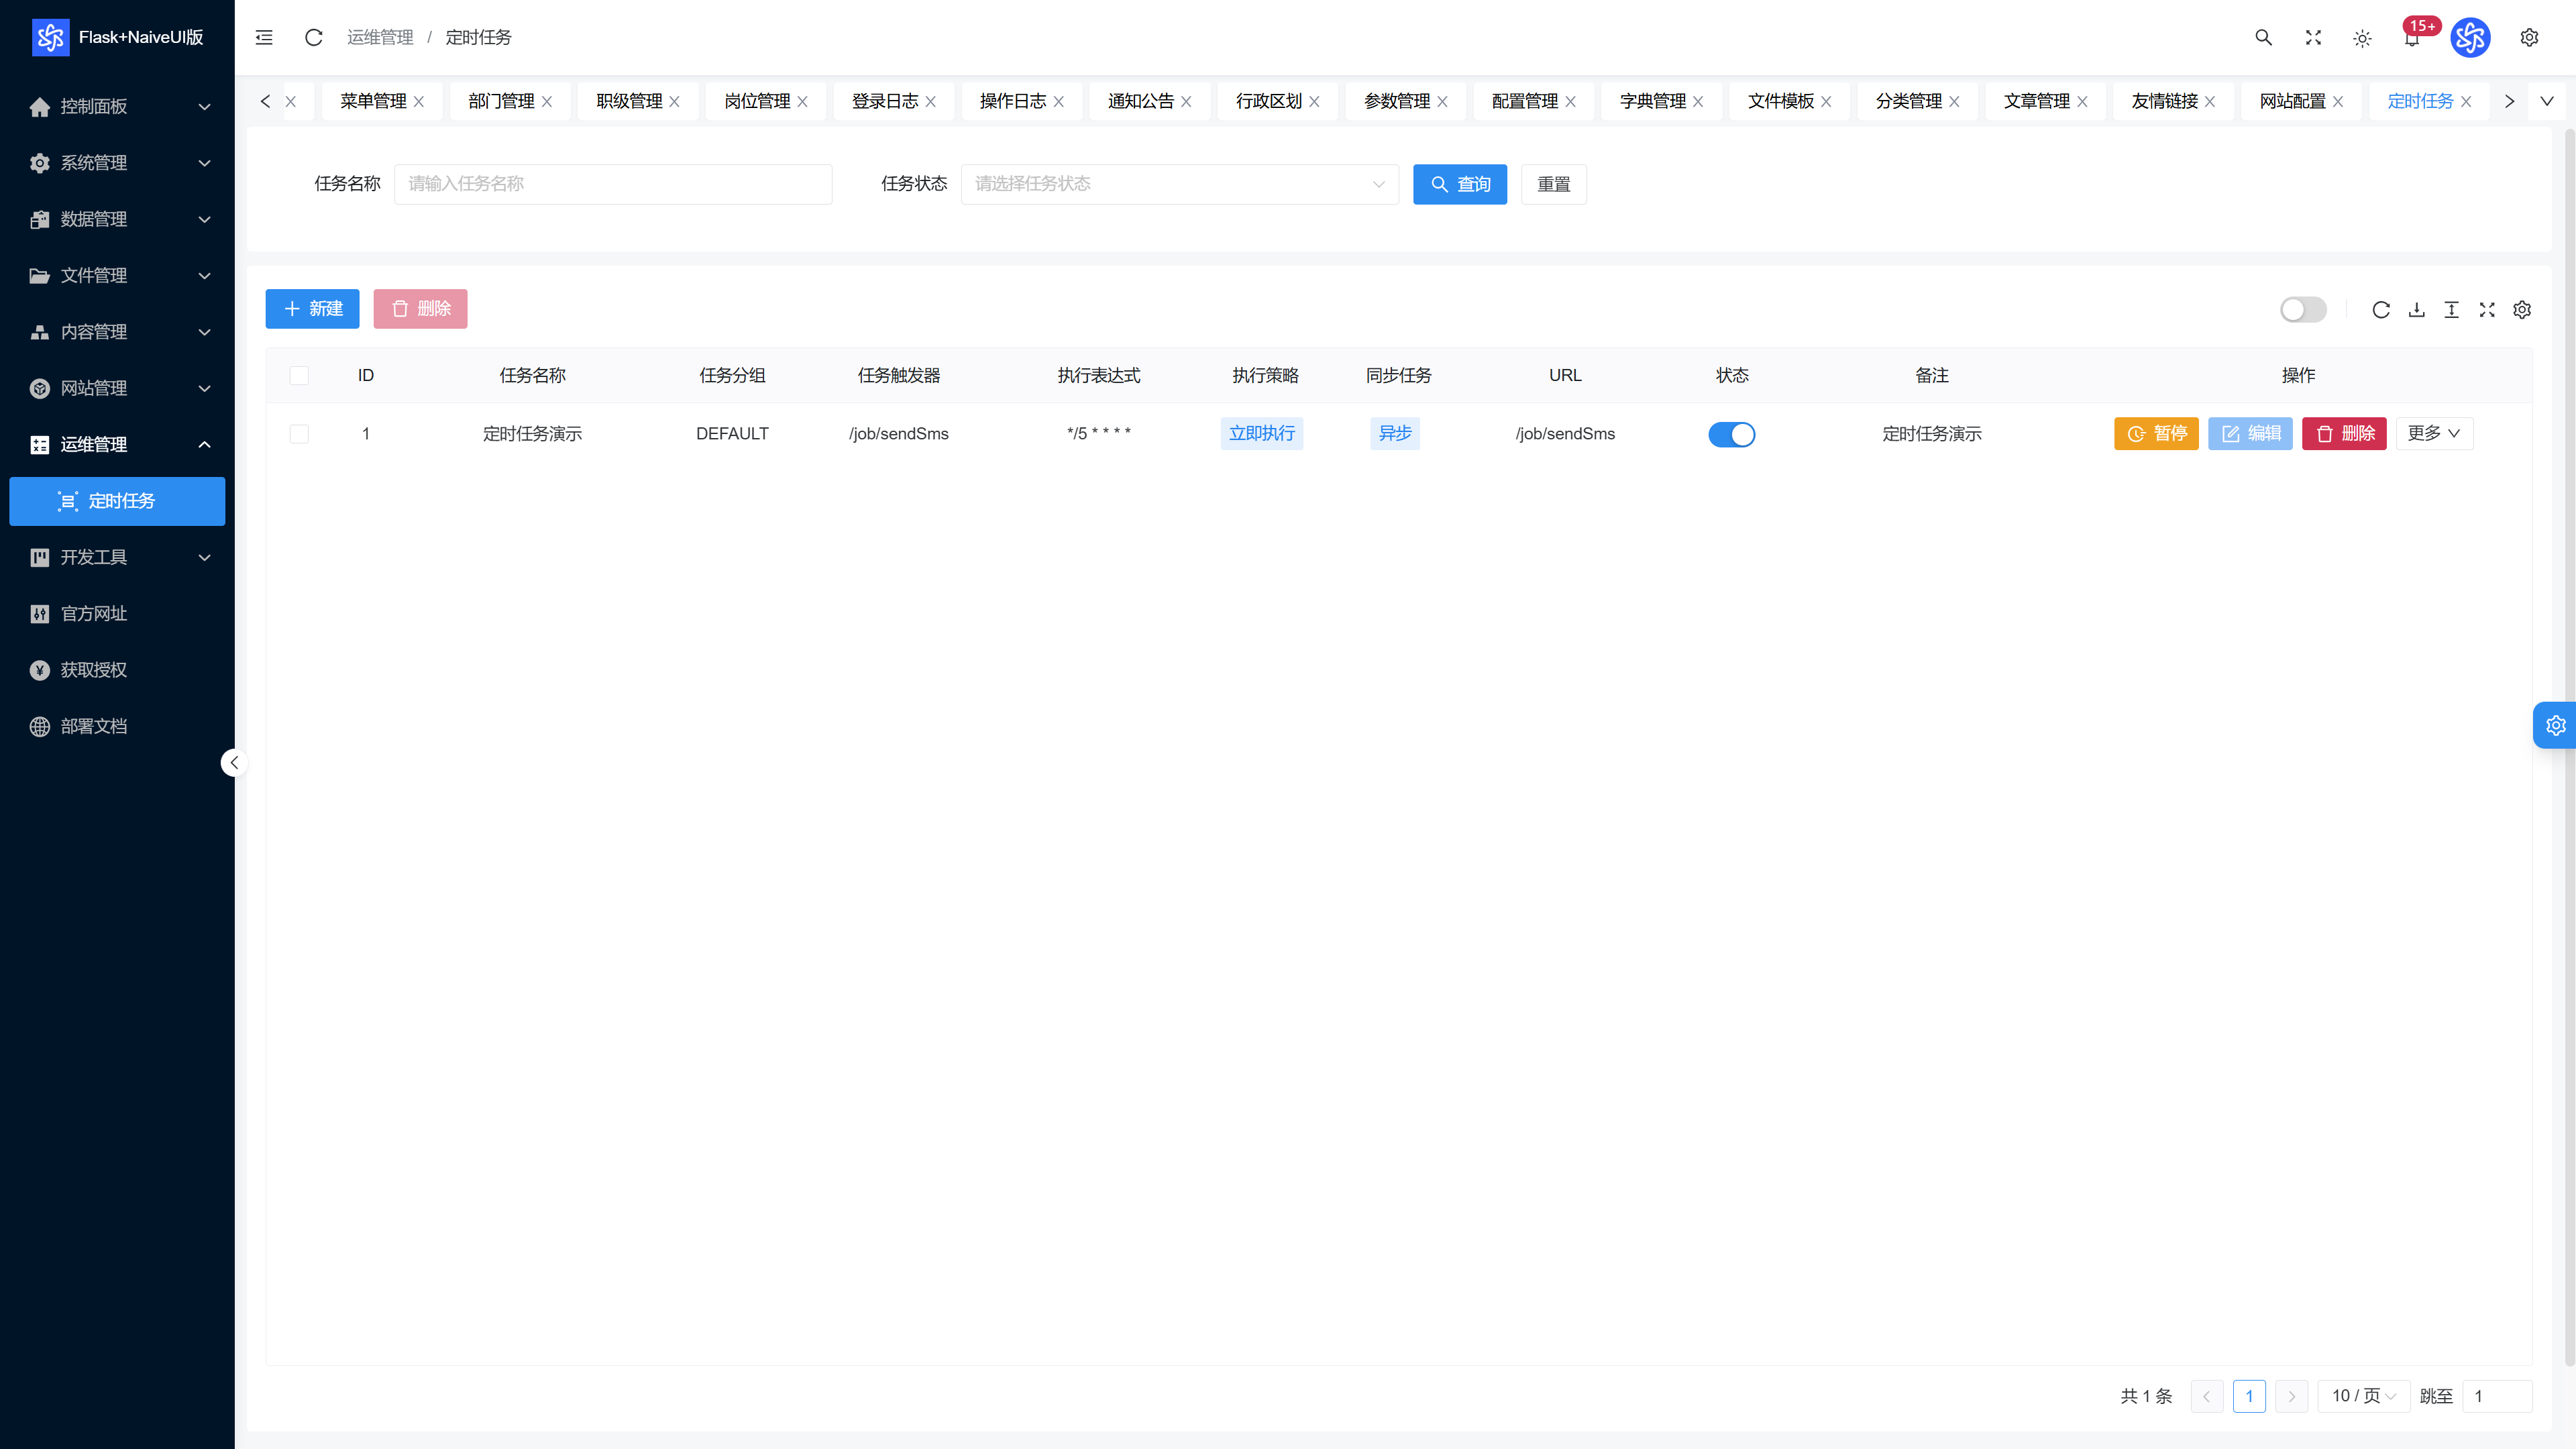Open the search icon in the top bar
Image resolution: width=2576 pixels, height=1449 pixels.
2263,37
